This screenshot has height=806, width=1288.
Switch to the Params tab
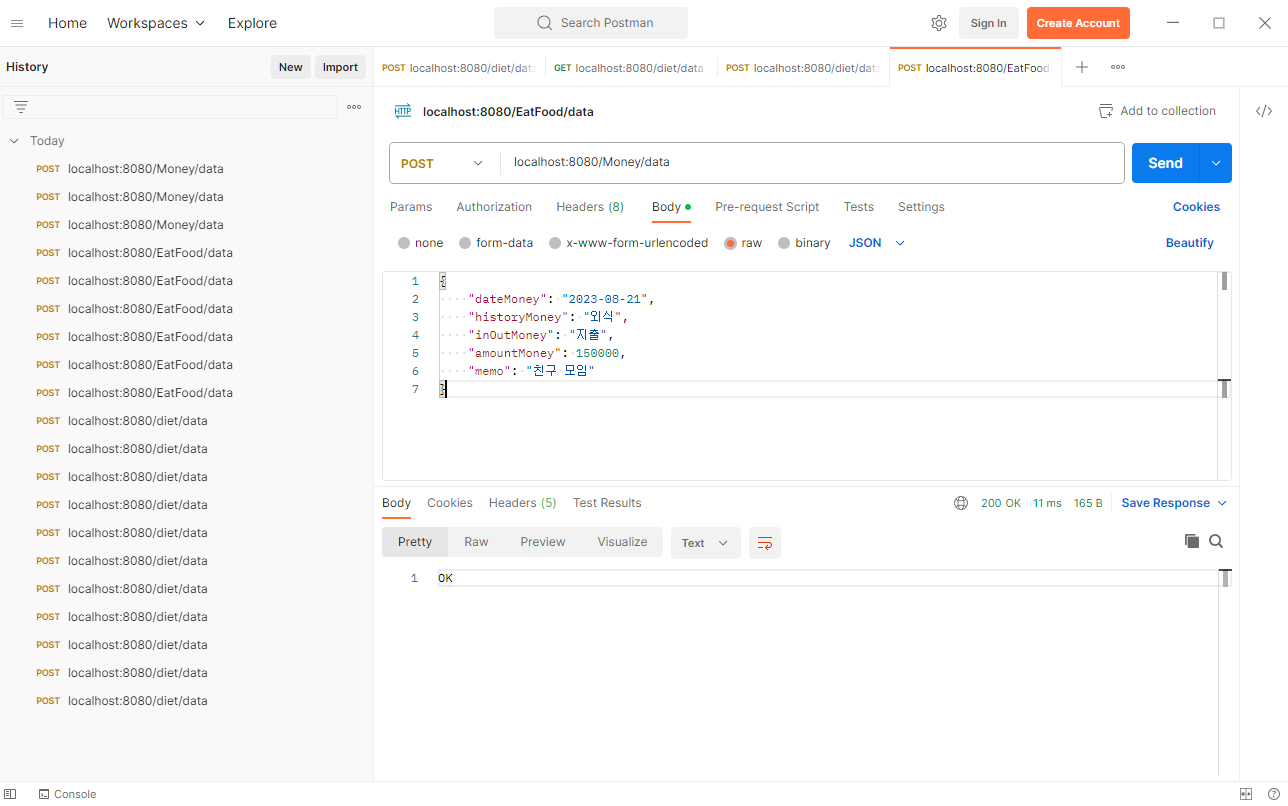click(x=411, y=207)
